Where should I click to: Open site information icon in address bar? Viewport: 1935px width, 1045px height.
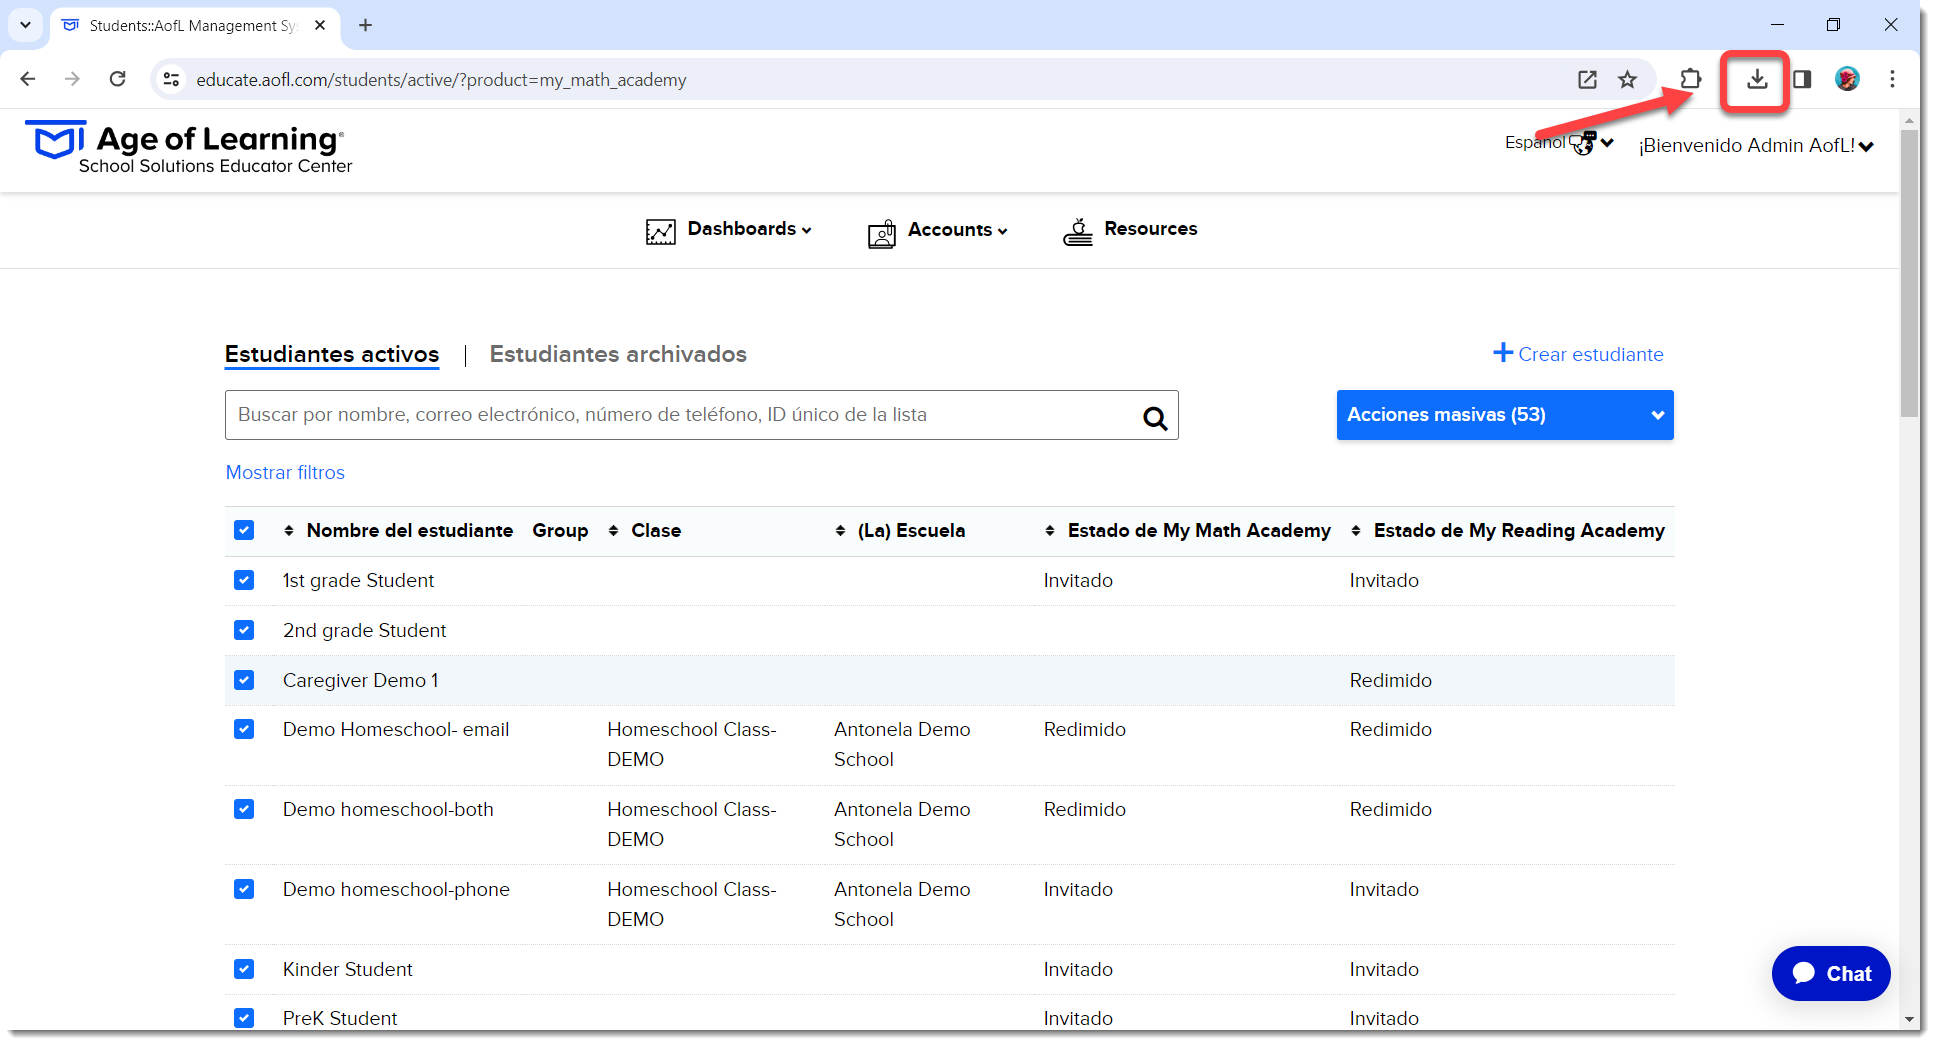[x=172, y=79]
